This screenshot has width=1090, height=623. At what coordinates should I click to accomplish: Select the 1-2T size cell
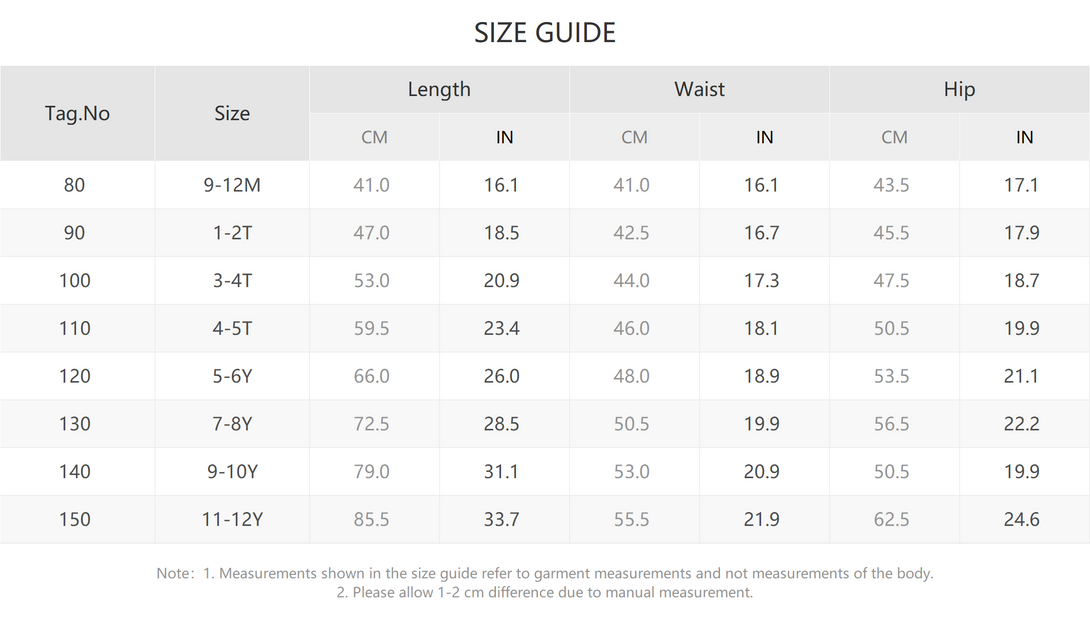(x=232, y=233)
